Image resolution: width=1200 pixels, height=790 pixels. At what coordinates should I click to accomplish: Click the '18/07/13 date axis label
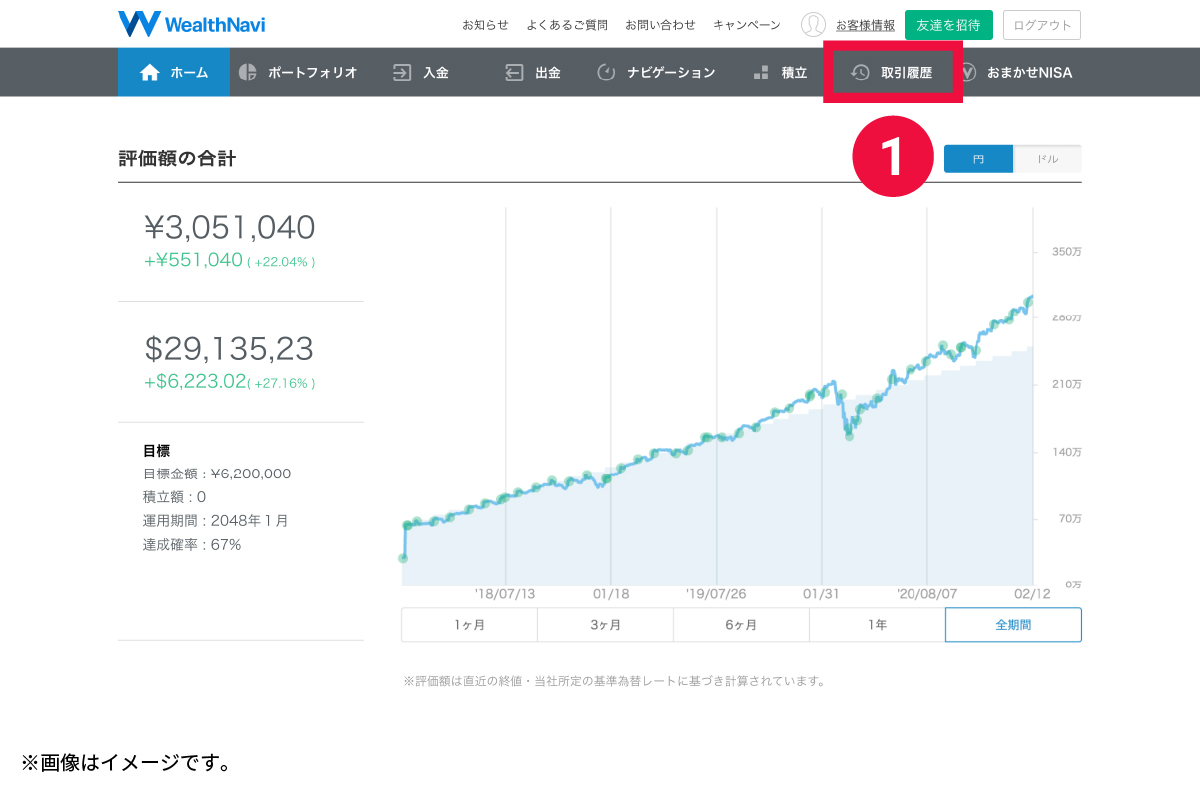tap(505, 594)
